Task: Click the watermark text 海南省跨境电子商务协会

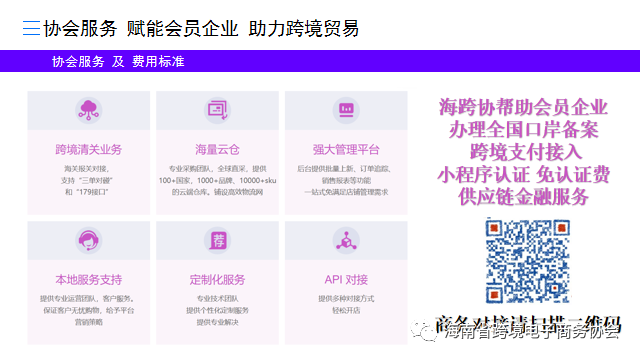Action: tap(532, 332)
